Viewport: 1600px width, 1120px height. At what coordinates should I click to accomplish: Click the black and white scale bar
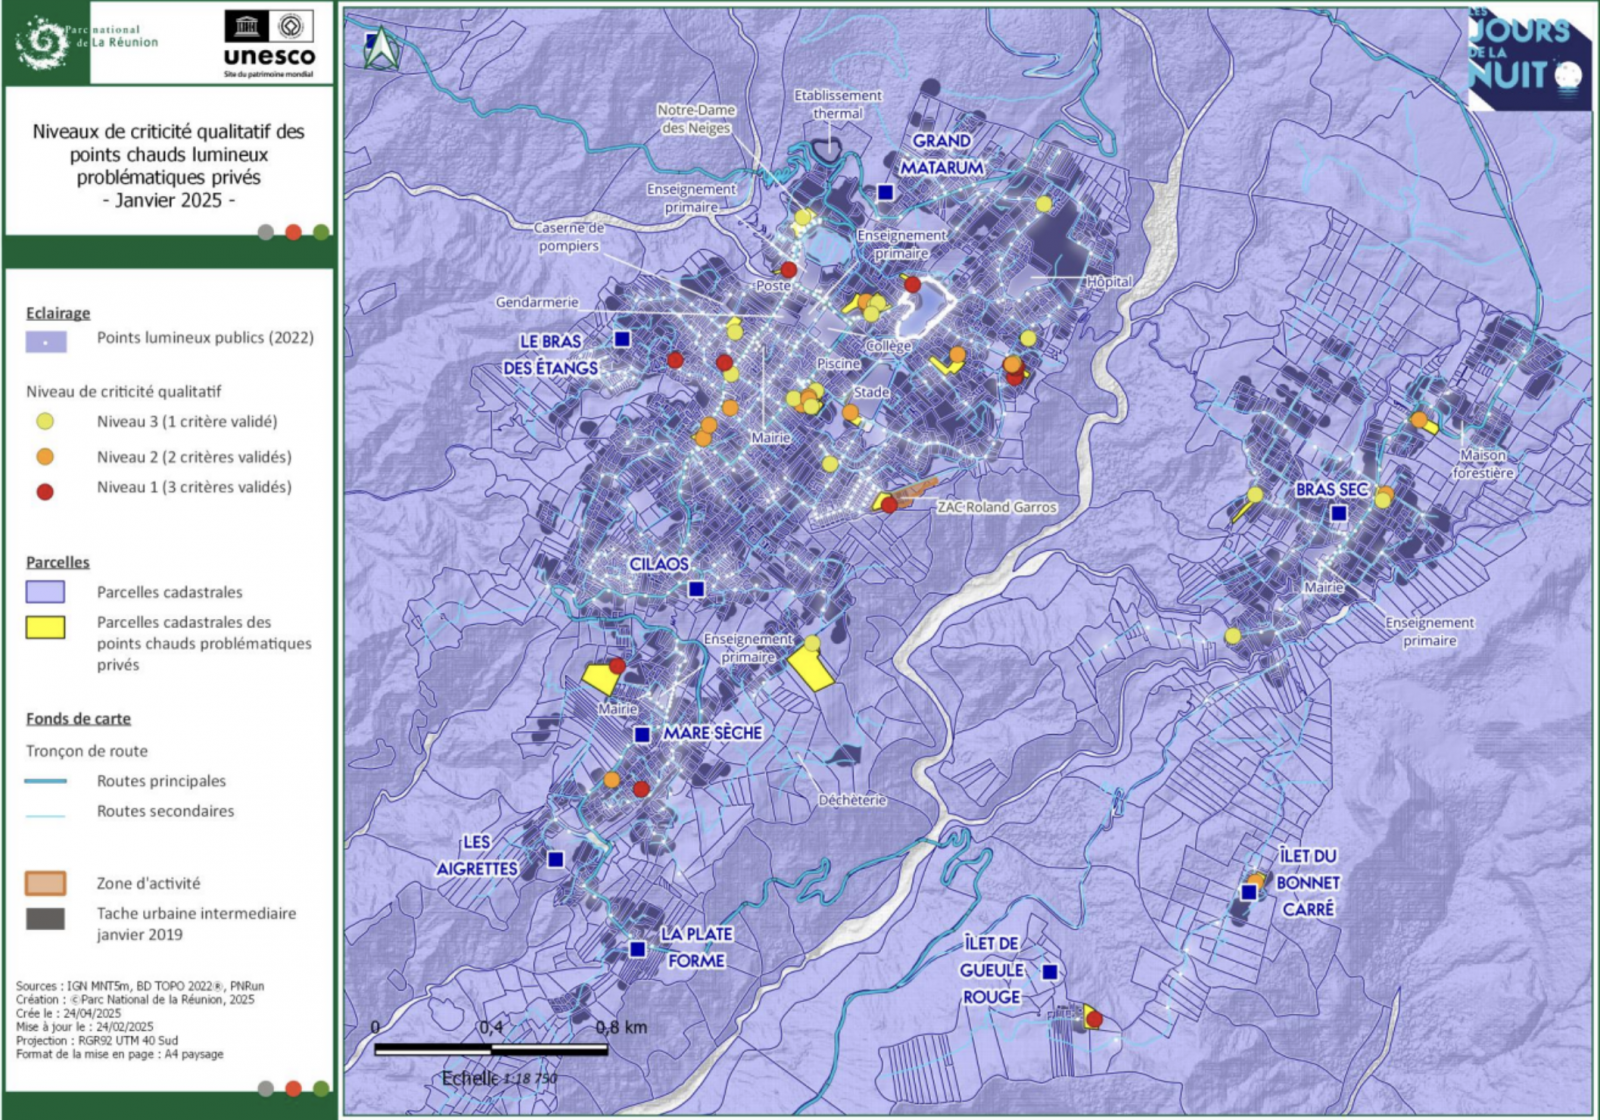tap(491, 1049)
